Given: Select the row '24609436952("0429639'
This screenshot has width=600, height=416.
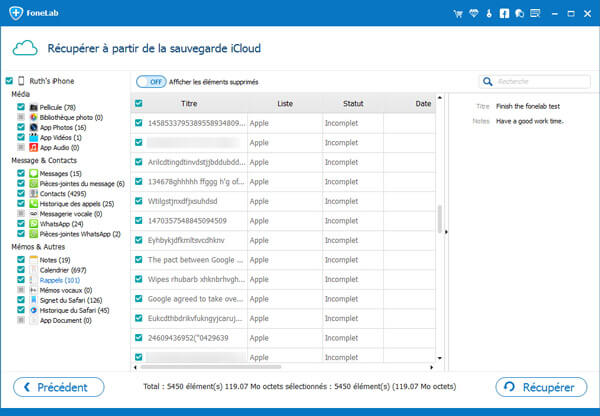Looking at the screenshot, I should click(283, 338).
